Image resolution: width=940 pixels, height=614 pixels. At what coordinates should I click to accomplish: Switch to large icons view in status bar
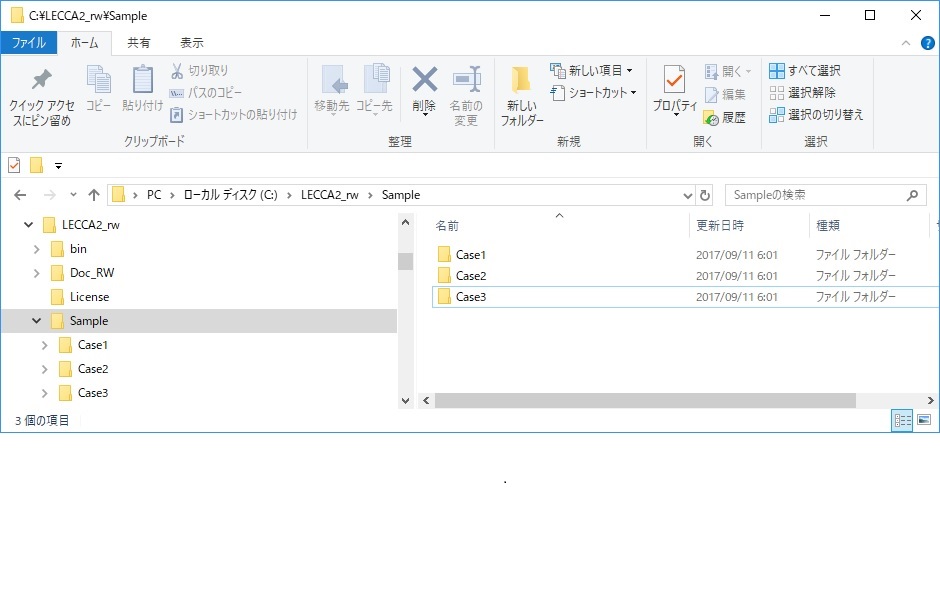924,421
